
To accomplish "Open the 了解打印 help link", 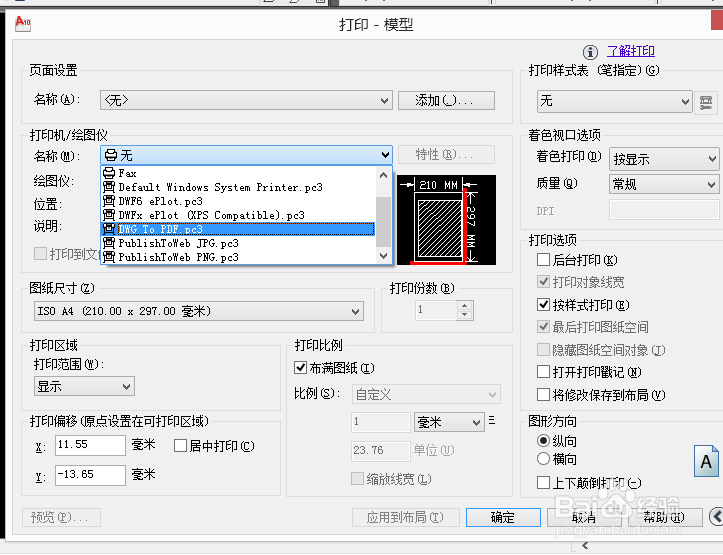I will tap(631, 51).
